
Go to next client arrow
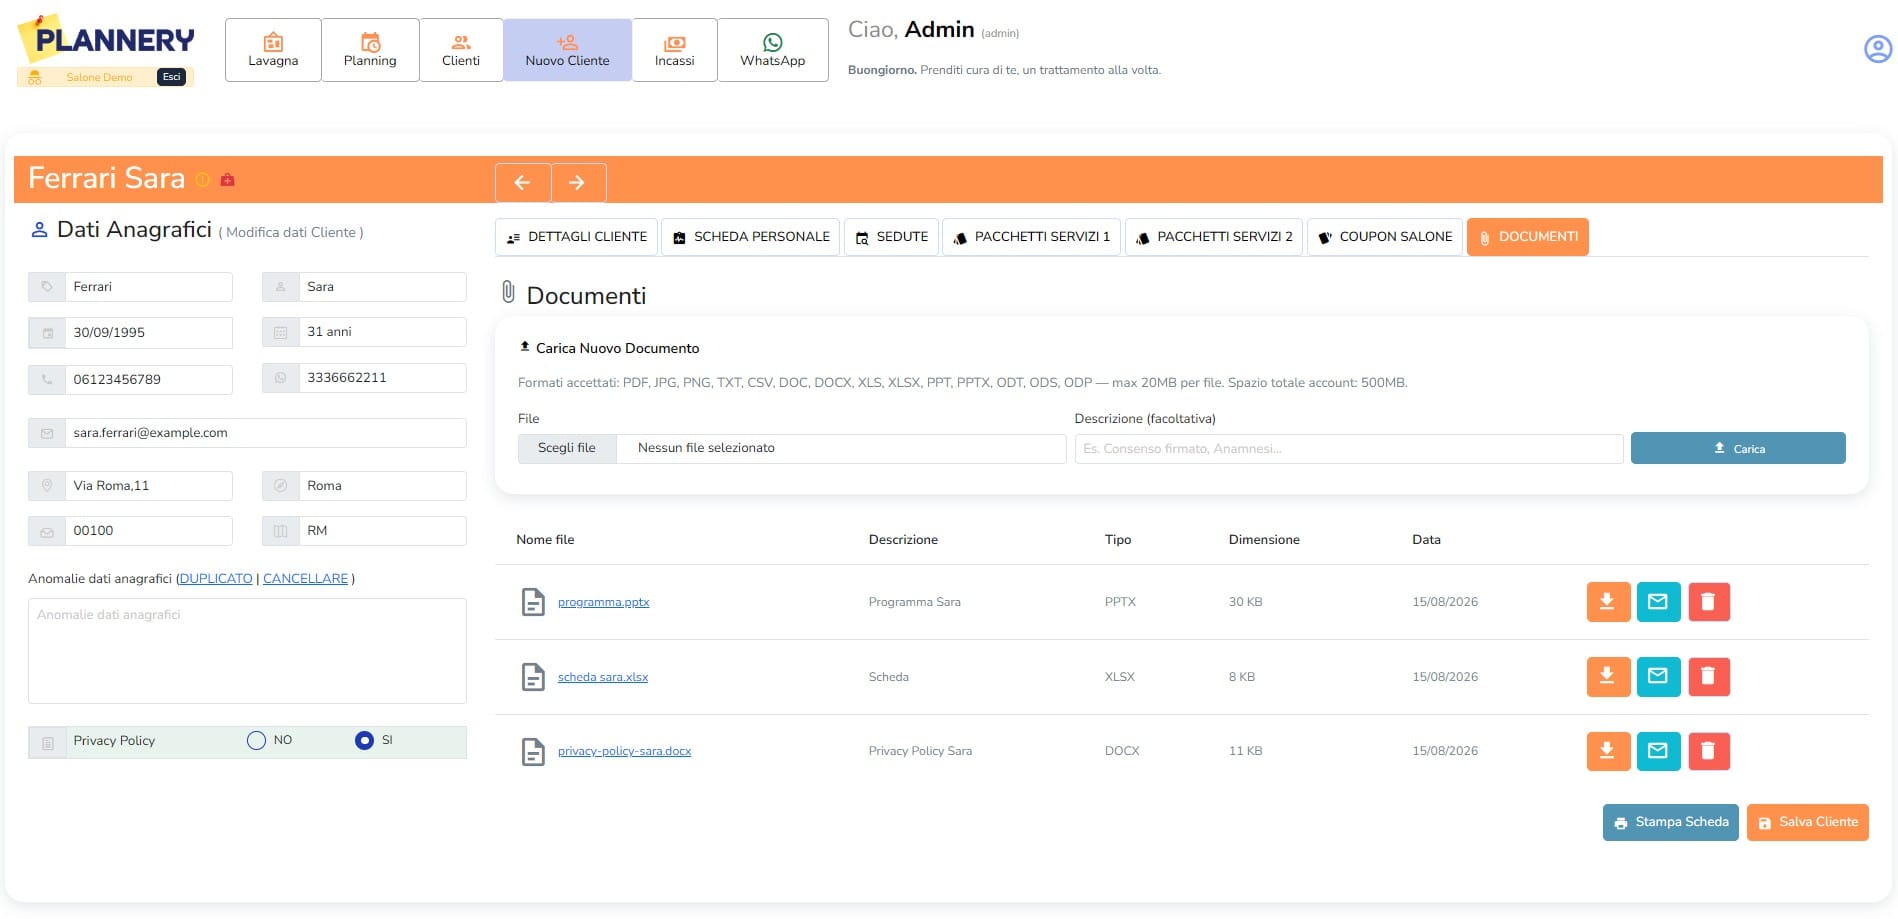coord(578,182)
